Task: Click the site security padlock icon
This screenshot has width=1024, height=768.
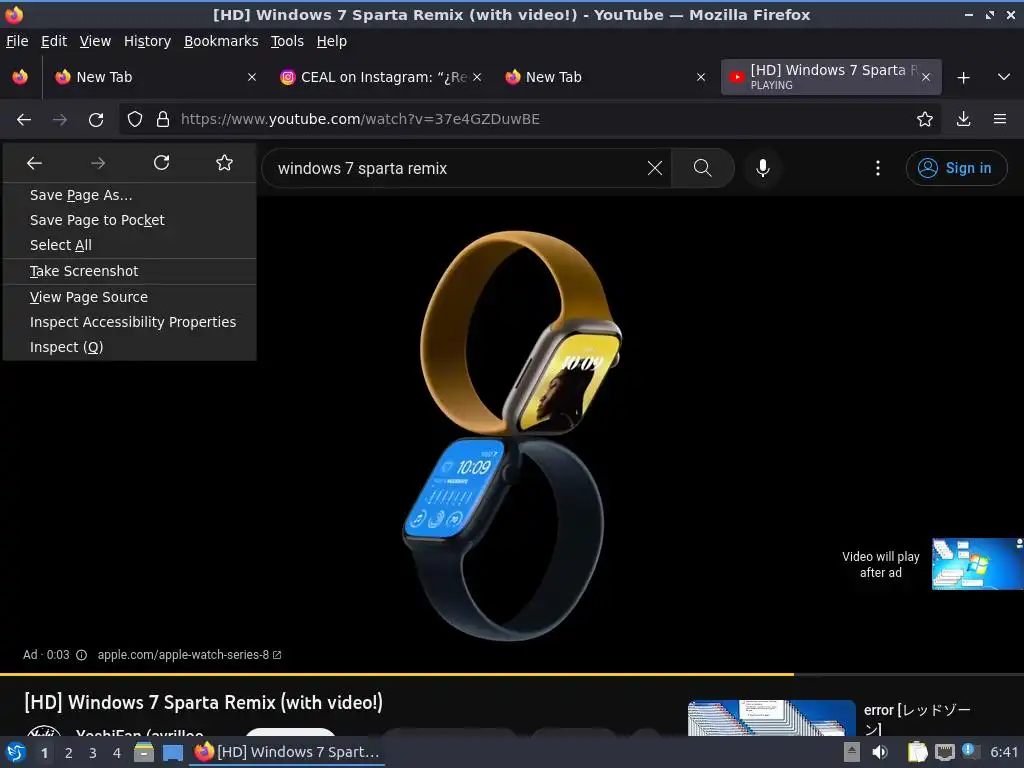Action: tap(163, 120)
